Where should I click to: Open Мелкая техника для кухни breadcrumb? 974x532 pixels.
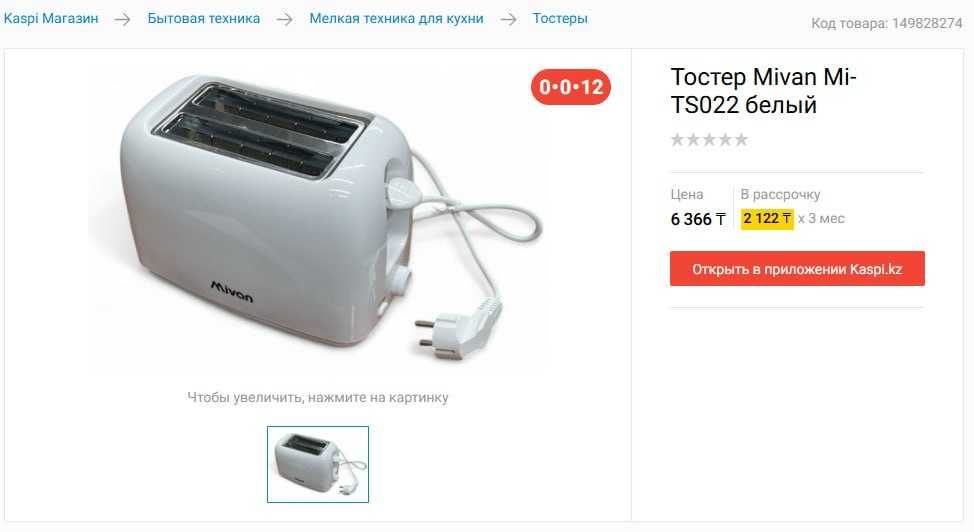coord(396,19)
